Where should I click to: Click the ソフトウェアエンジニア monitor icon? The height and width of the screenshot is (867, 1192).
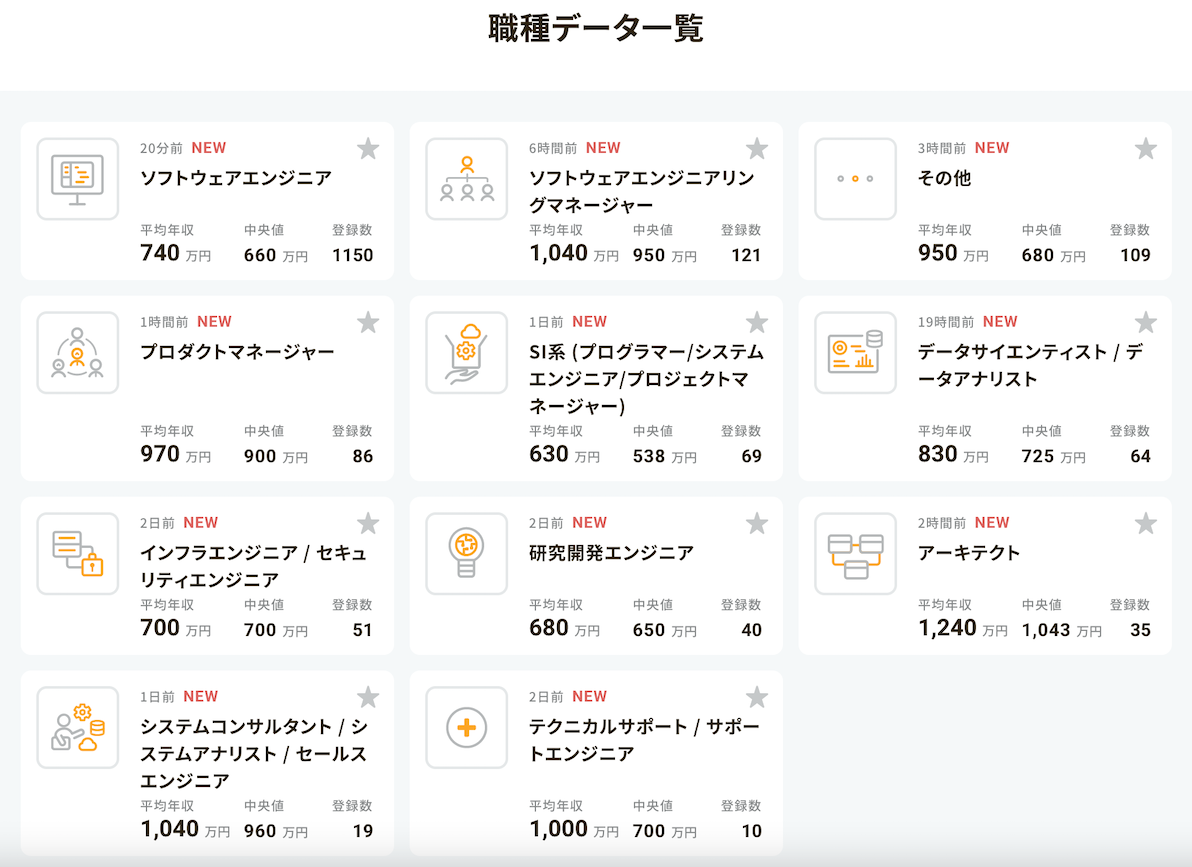click(x=77, y=179)
